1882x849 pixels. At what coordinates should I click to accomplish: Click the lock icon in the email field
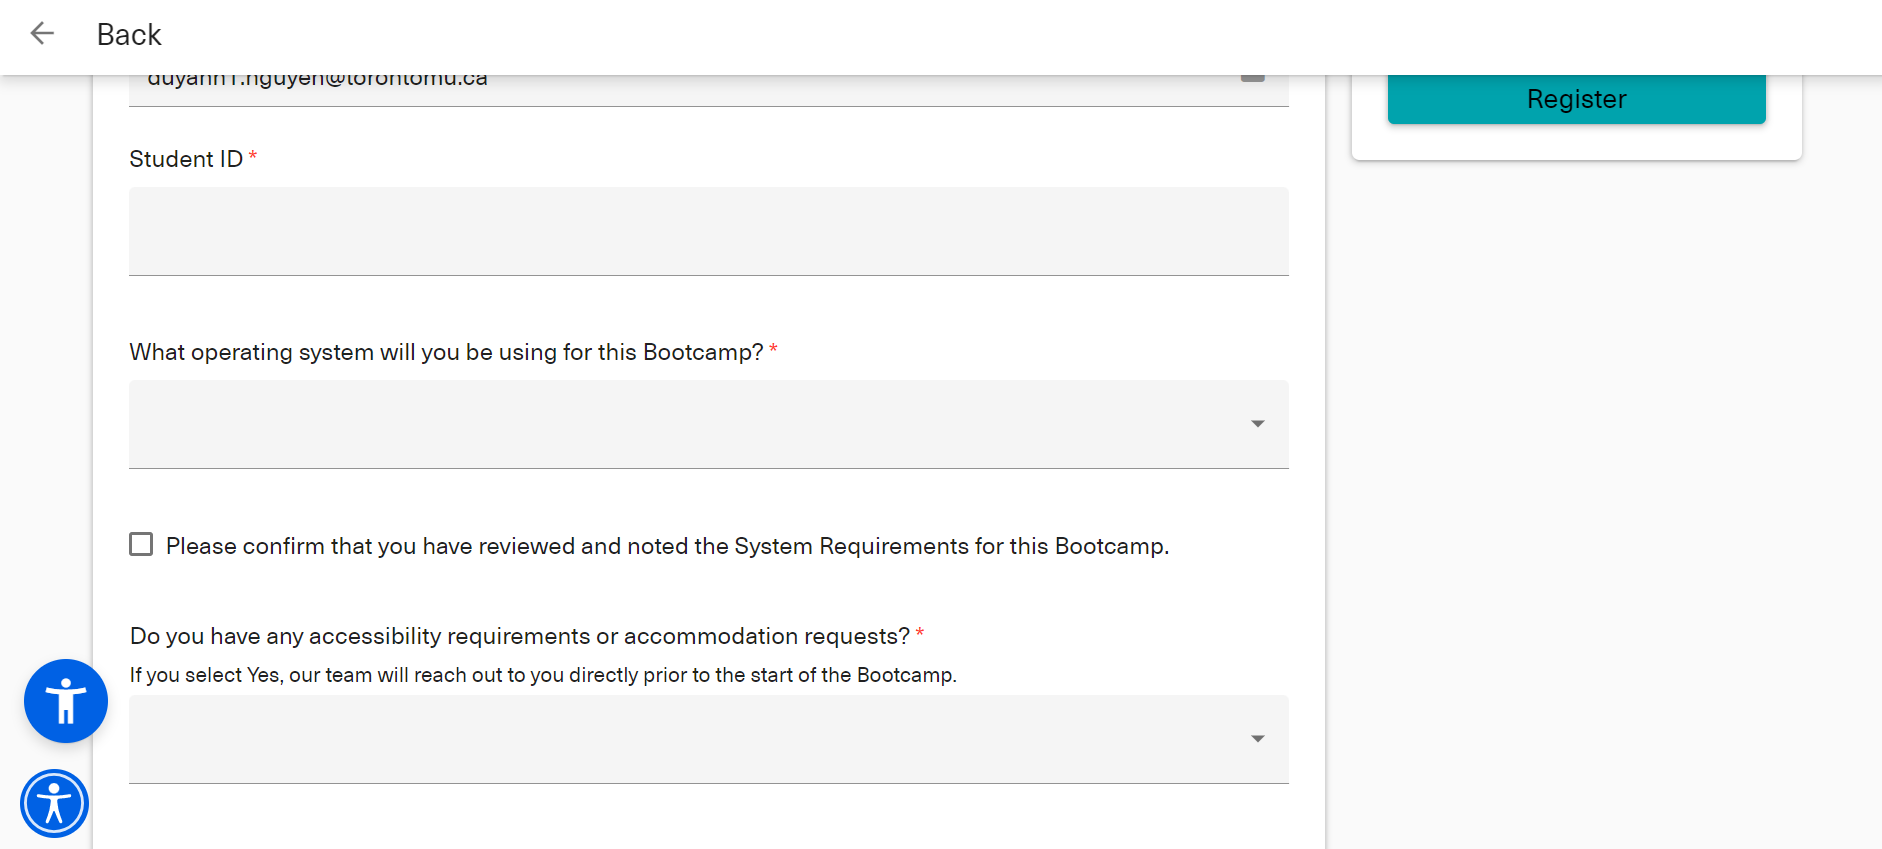coord(1253,78)
